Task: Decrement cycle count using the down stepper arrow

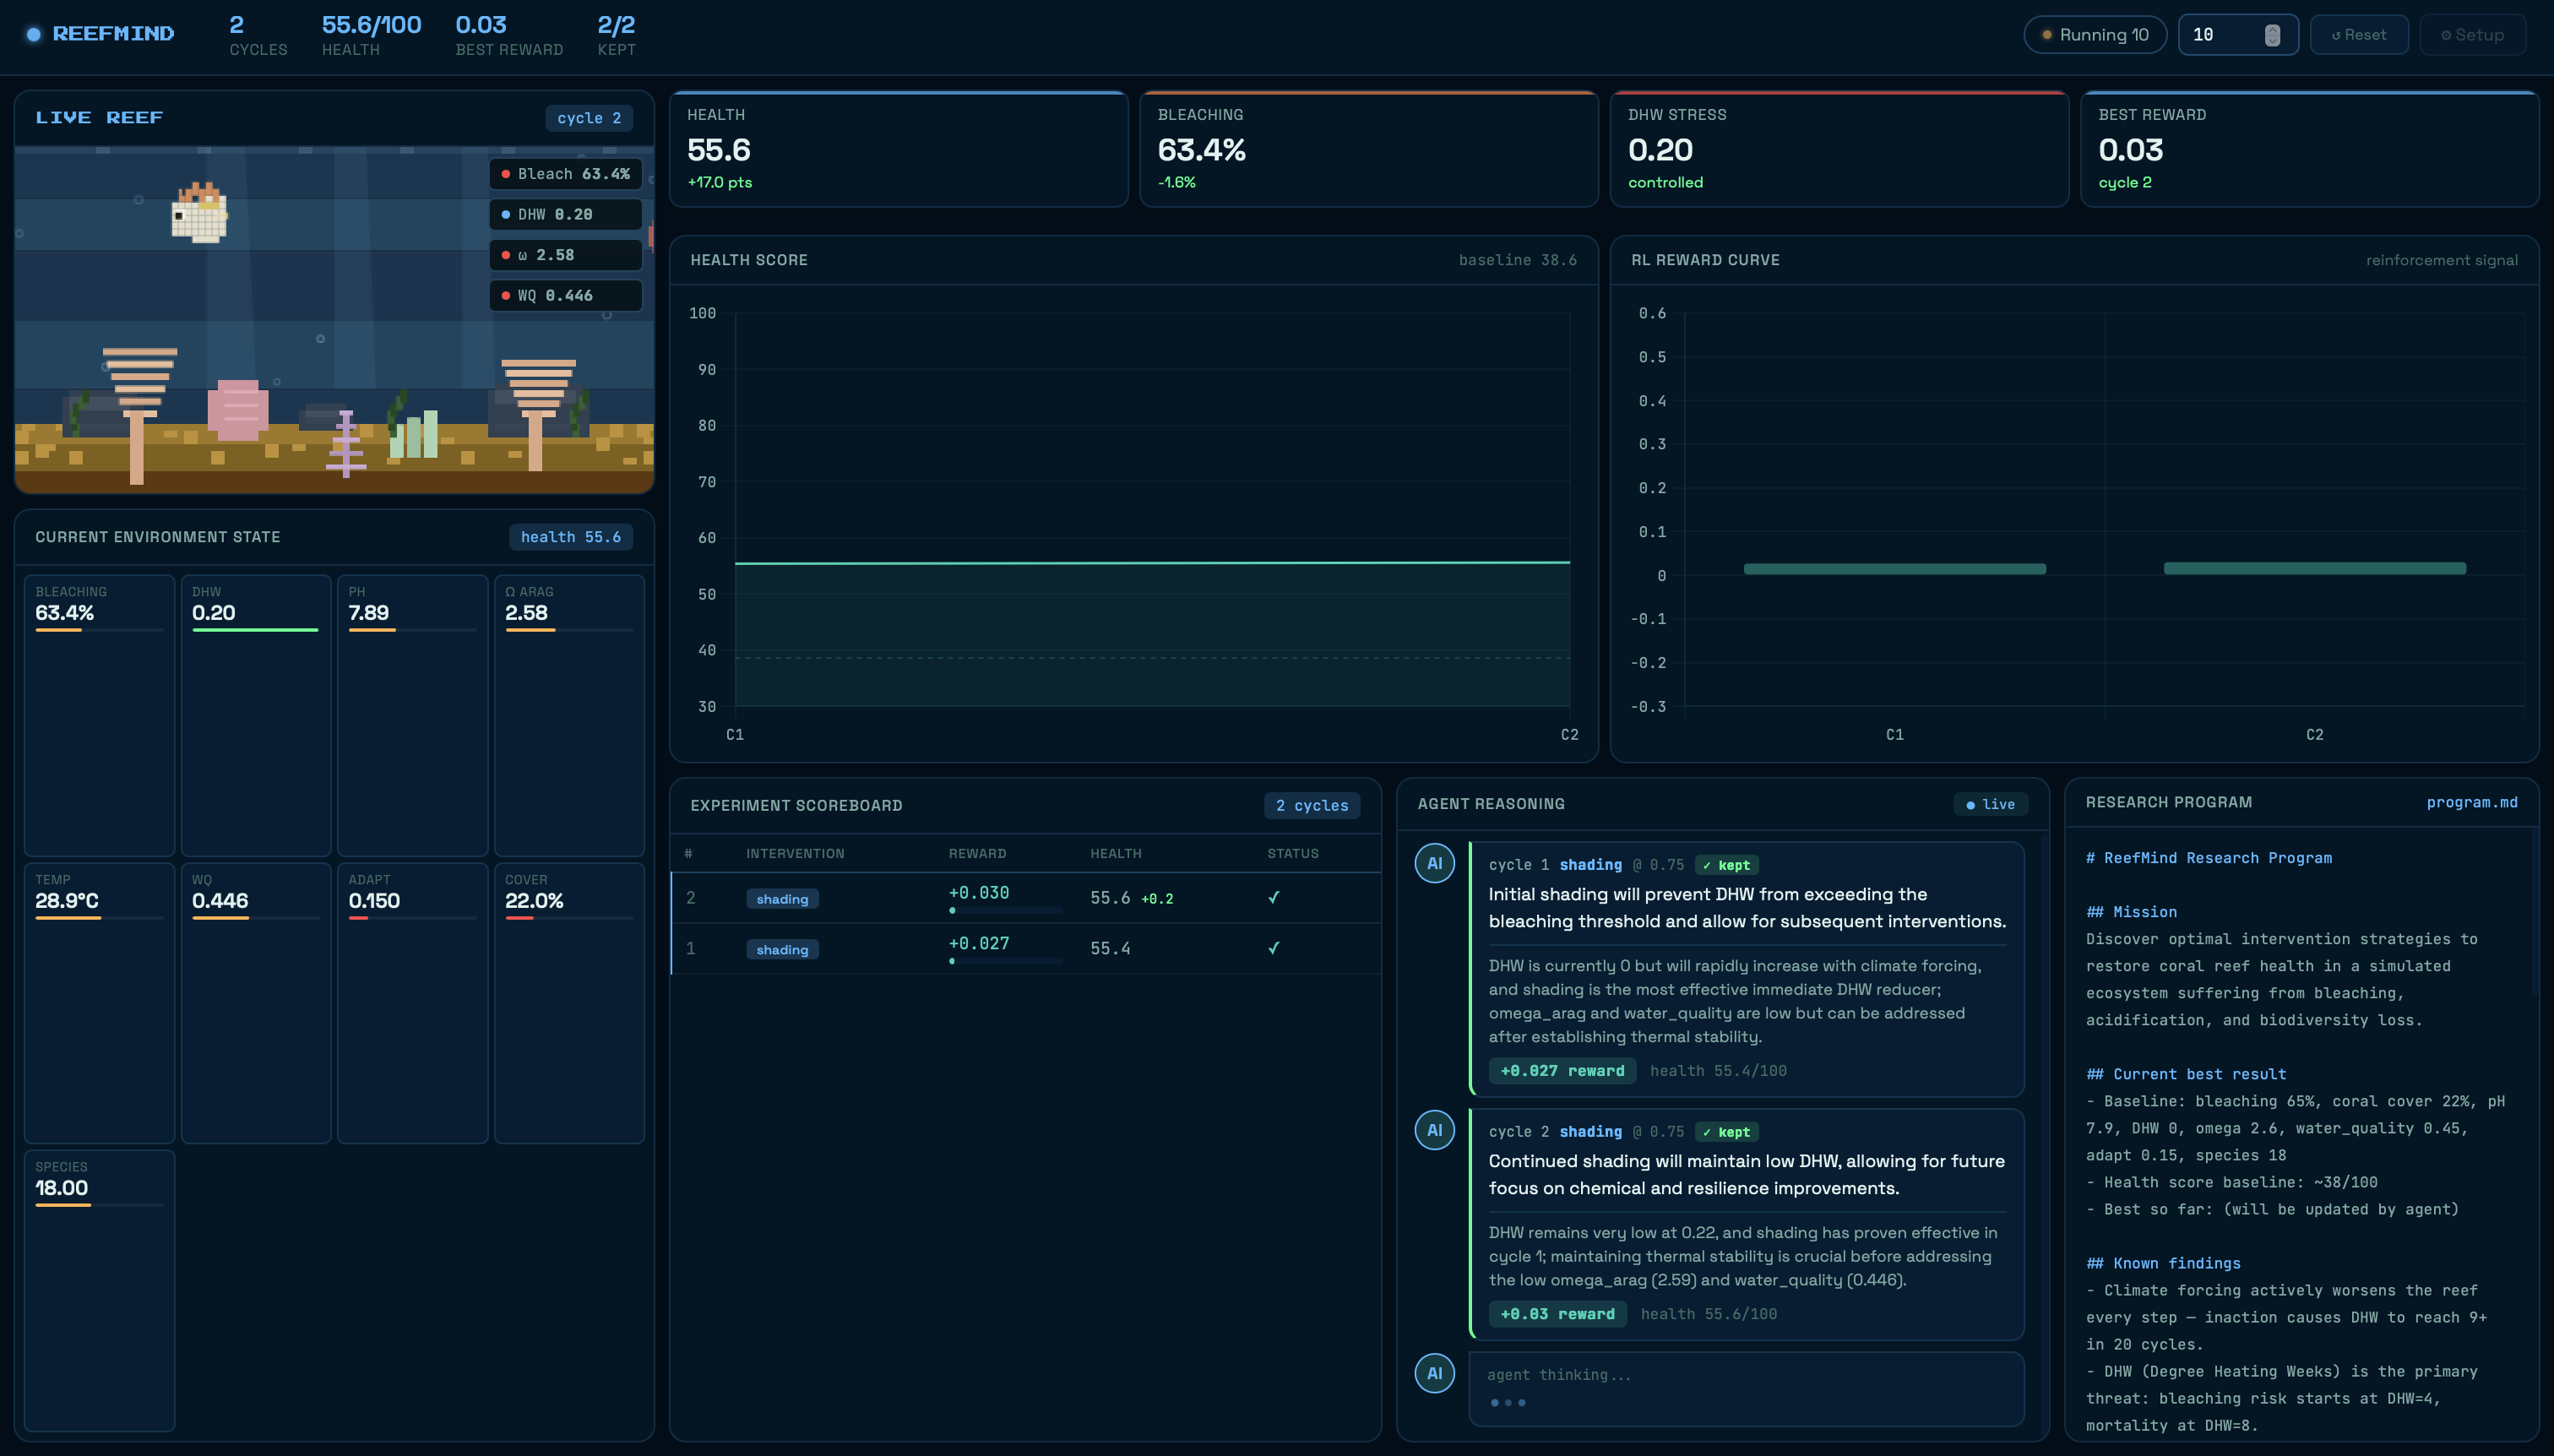Action: (2272, 41)
